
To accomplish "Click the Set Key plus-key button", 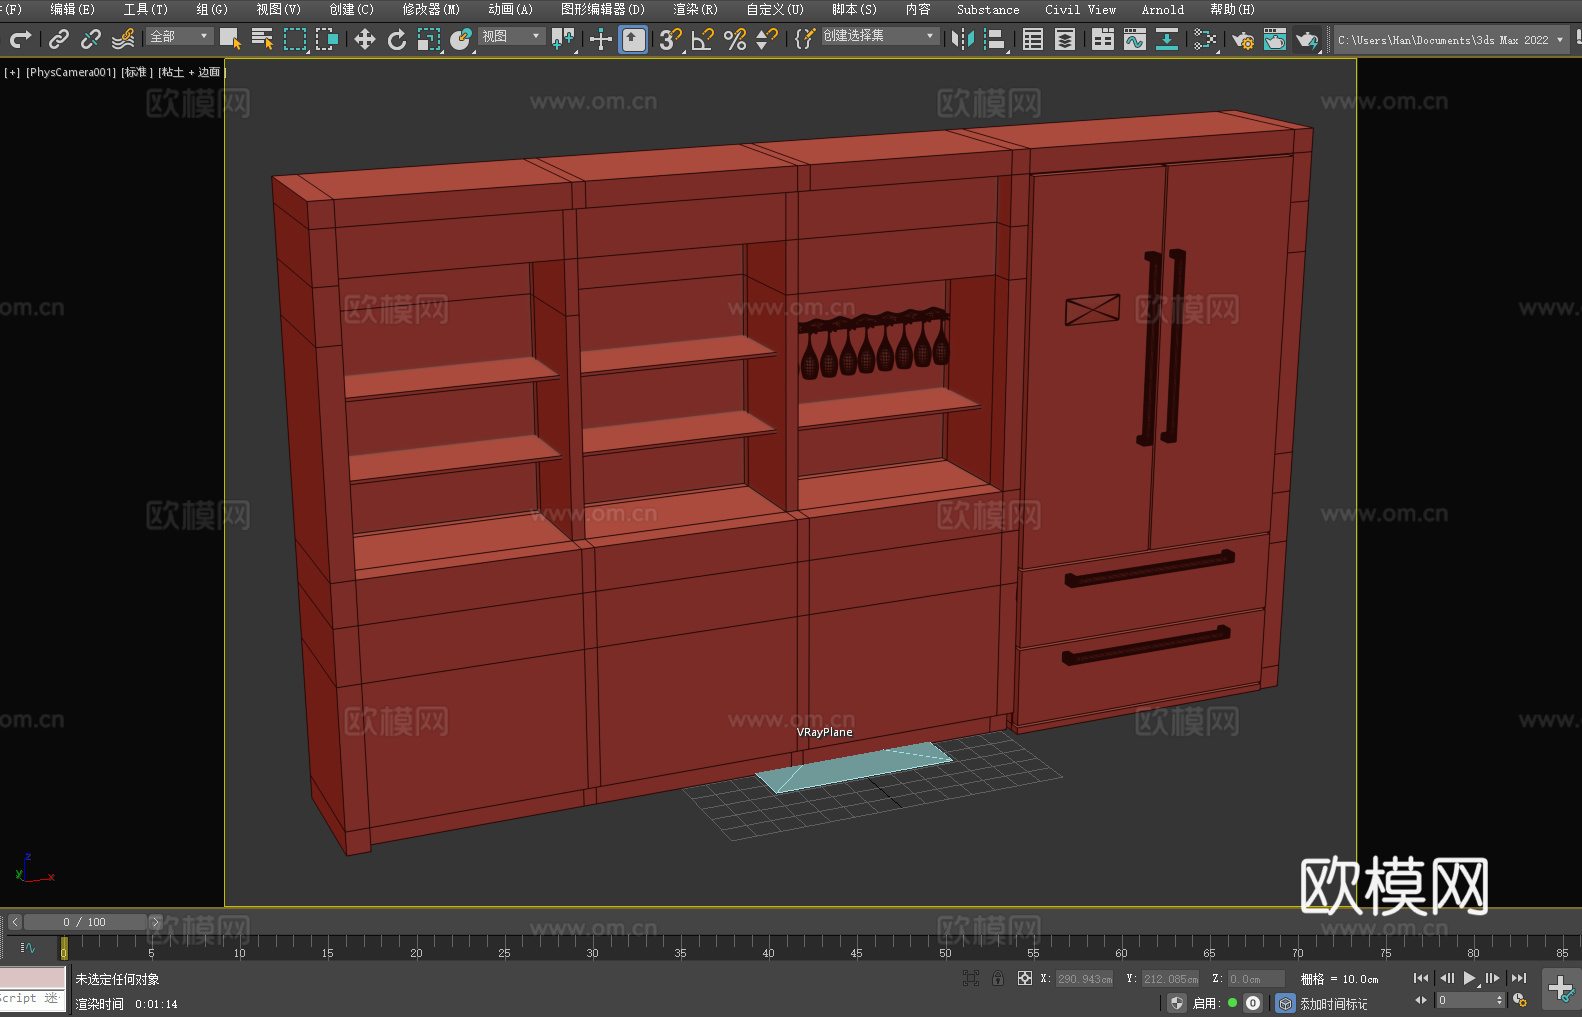I will point(1561,989).
